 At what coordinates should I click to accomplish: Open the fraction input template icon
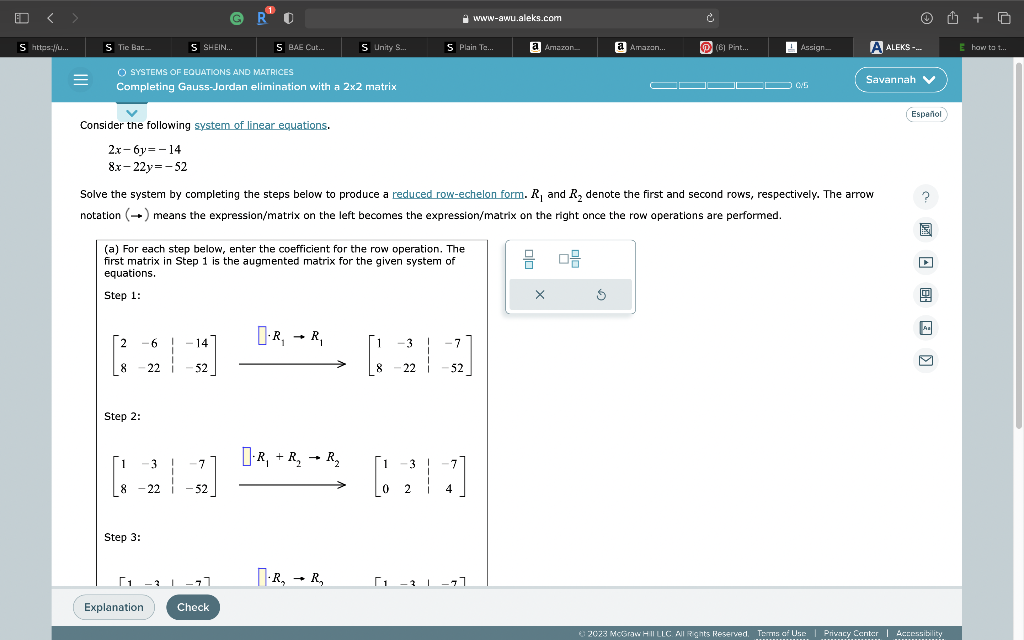(527, 258)
